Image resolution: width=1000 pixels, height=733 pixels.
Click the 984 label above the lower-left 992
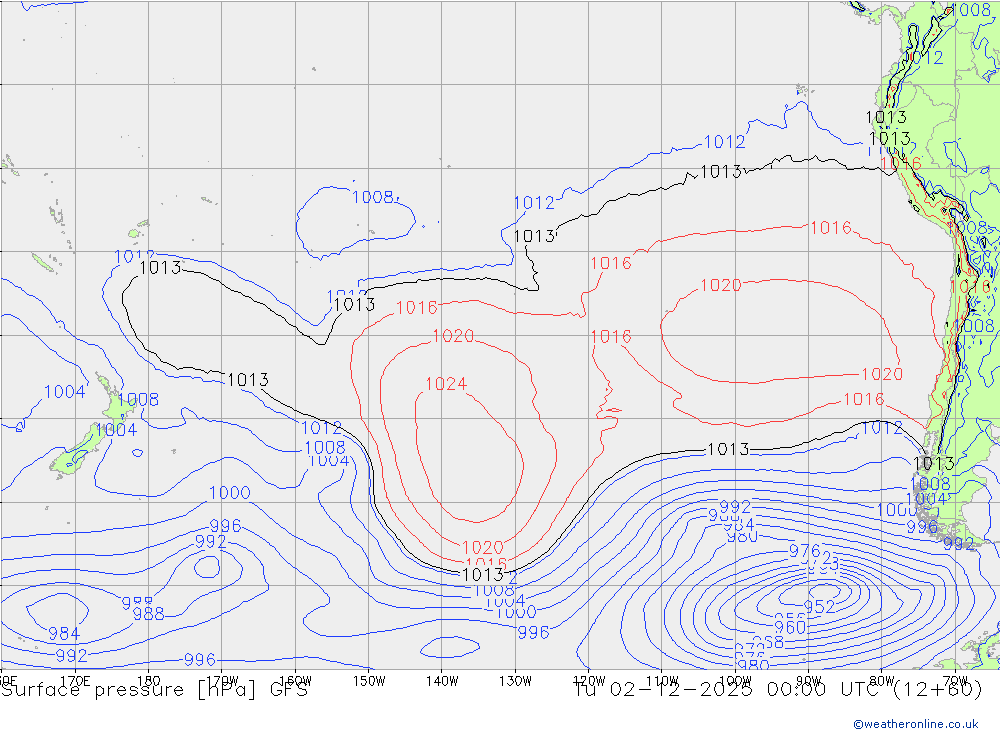[64, 633]
